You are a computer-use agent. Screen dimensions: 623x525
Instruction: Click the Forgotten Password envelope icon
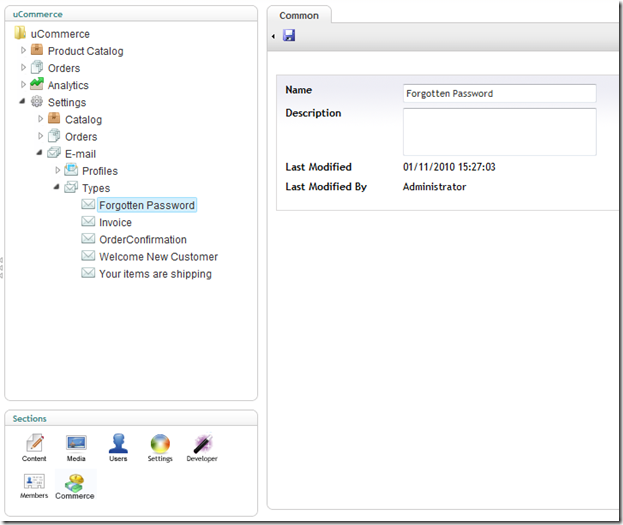(88, 204)
